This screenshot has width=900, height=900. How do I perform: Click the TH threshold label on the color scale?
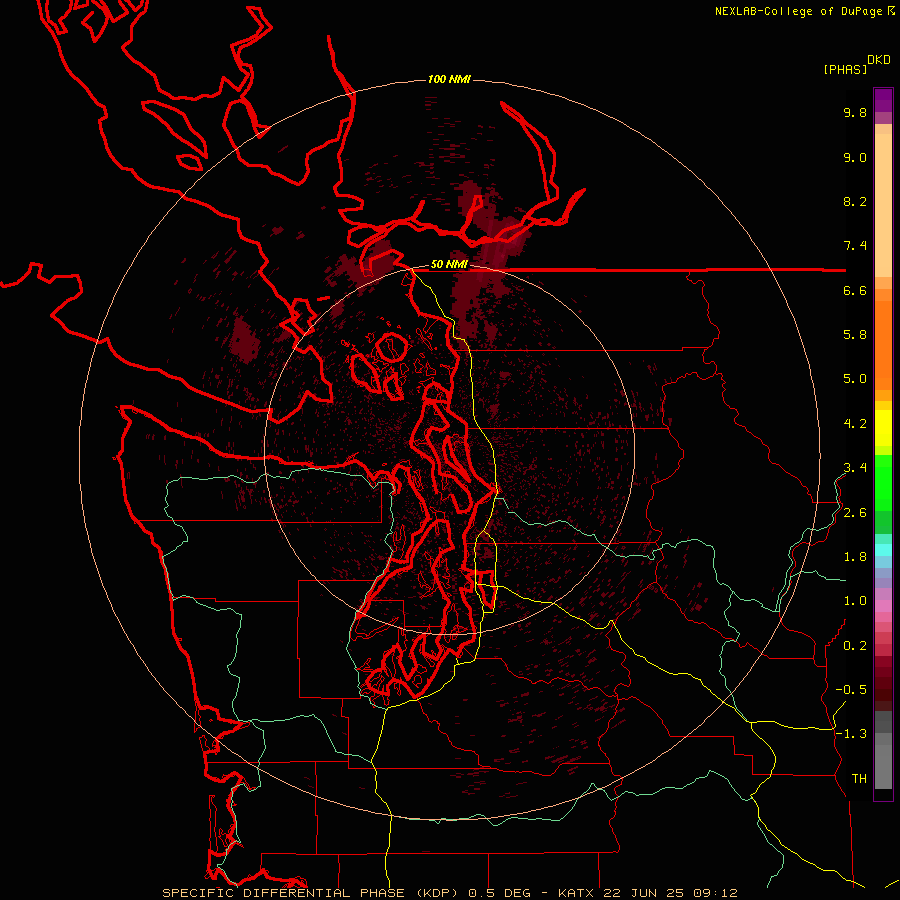coord(859,779)
